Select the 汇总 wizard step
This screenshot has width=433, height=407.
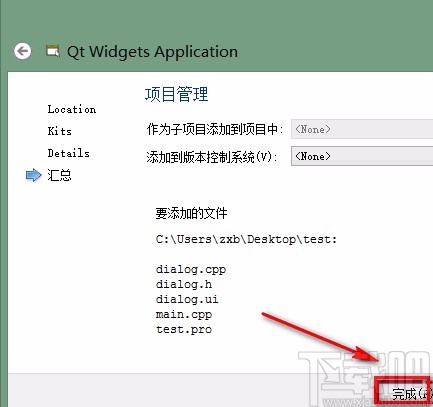coord(59,175)
